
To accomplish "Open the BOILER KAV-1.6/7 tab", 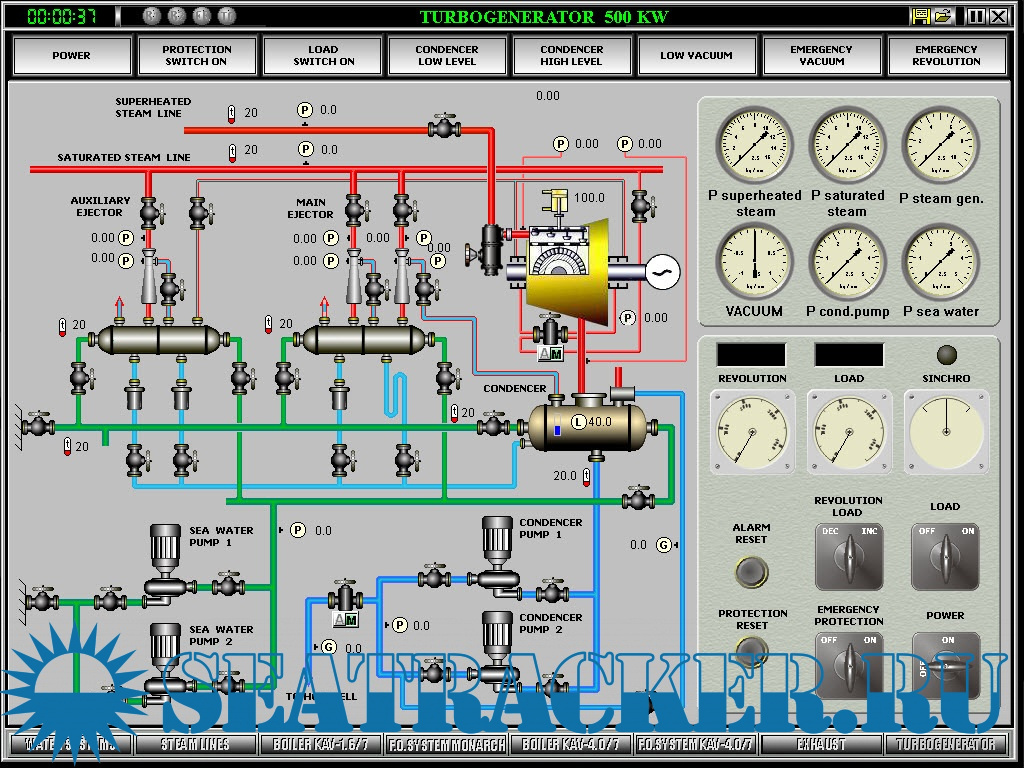I will [x=321, y=744].
